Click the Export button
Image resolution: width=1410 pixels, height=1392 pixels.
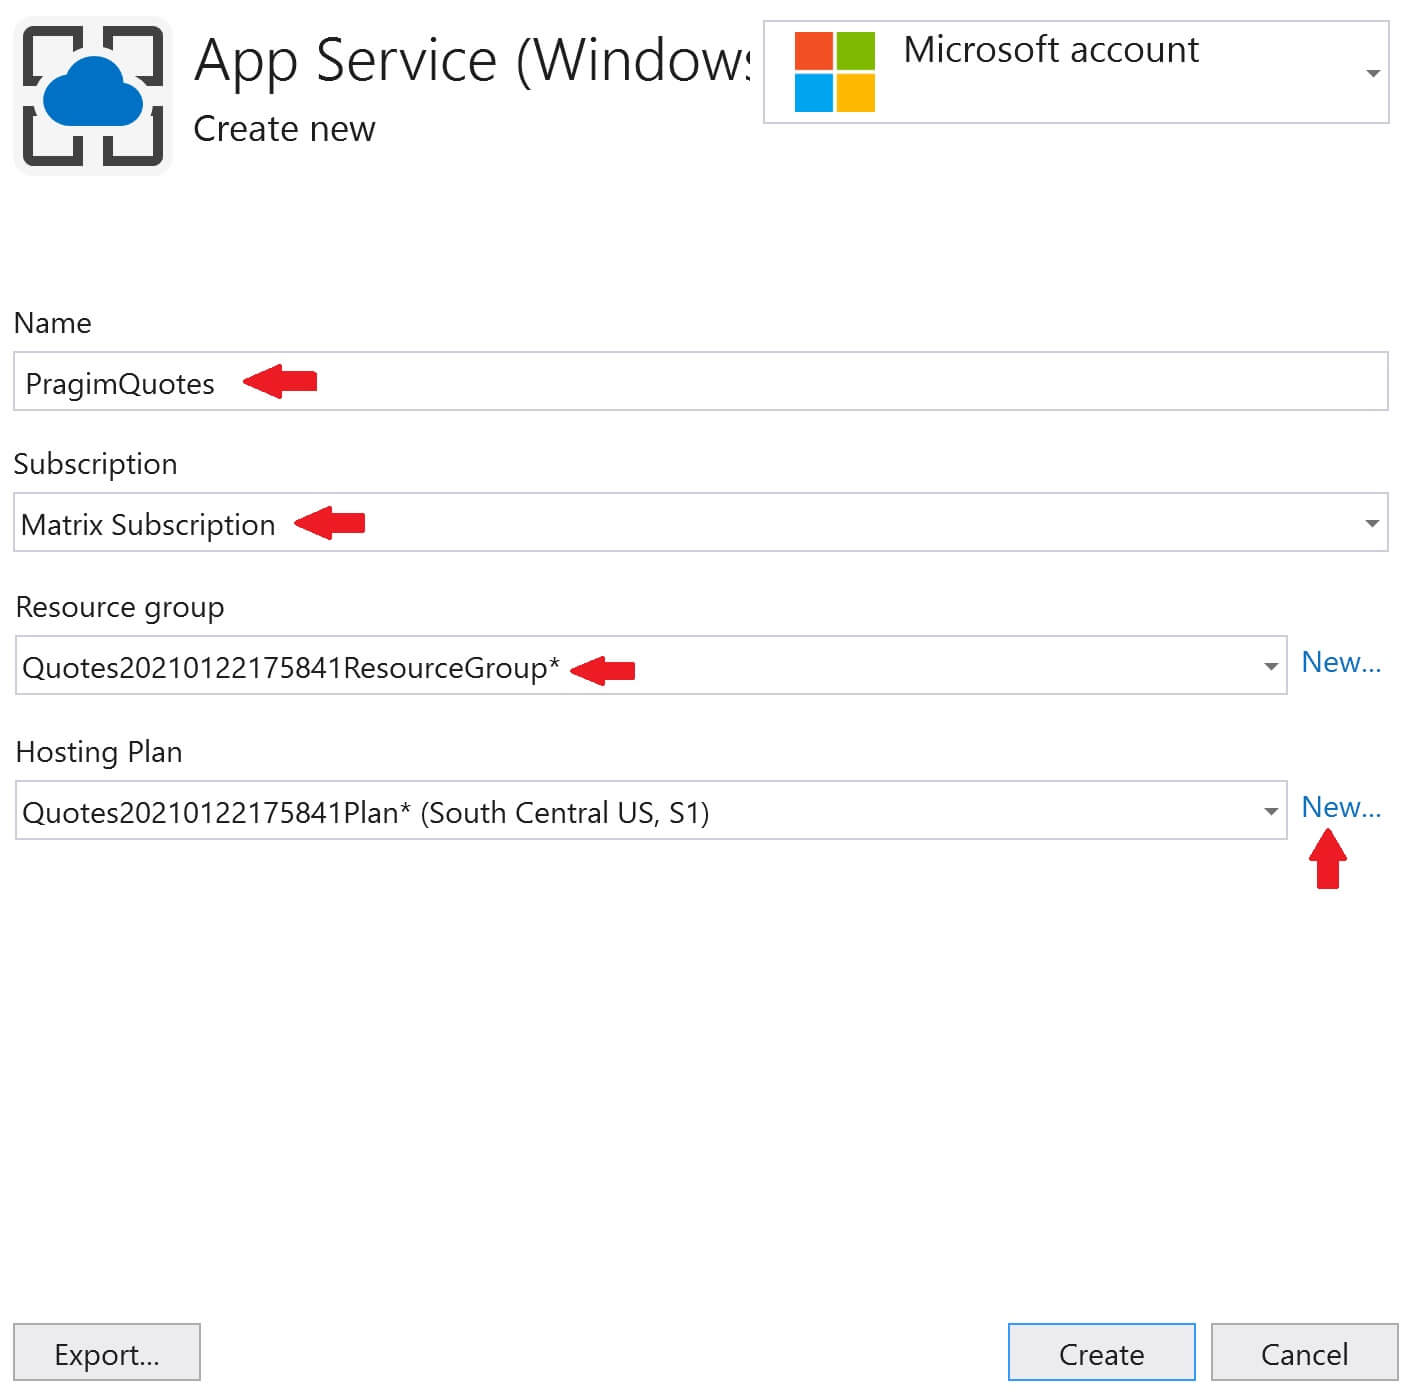click(x=107, y=1353)
